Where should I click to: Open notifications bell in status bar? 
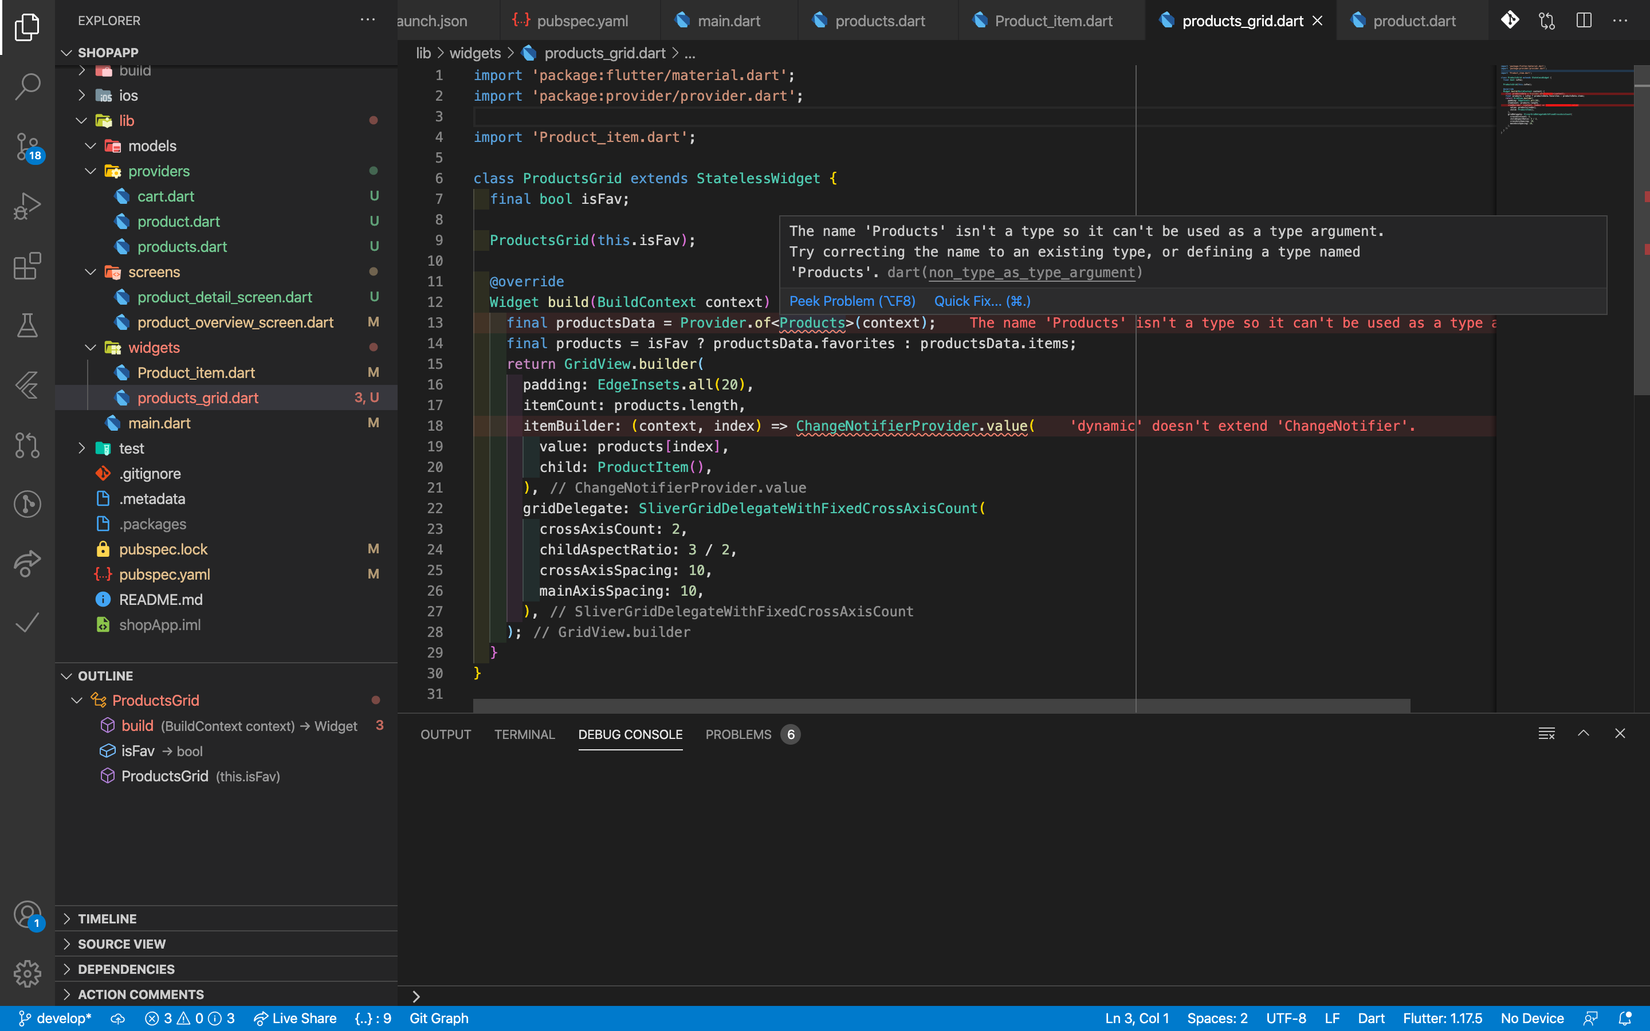coord(1625,1018)
